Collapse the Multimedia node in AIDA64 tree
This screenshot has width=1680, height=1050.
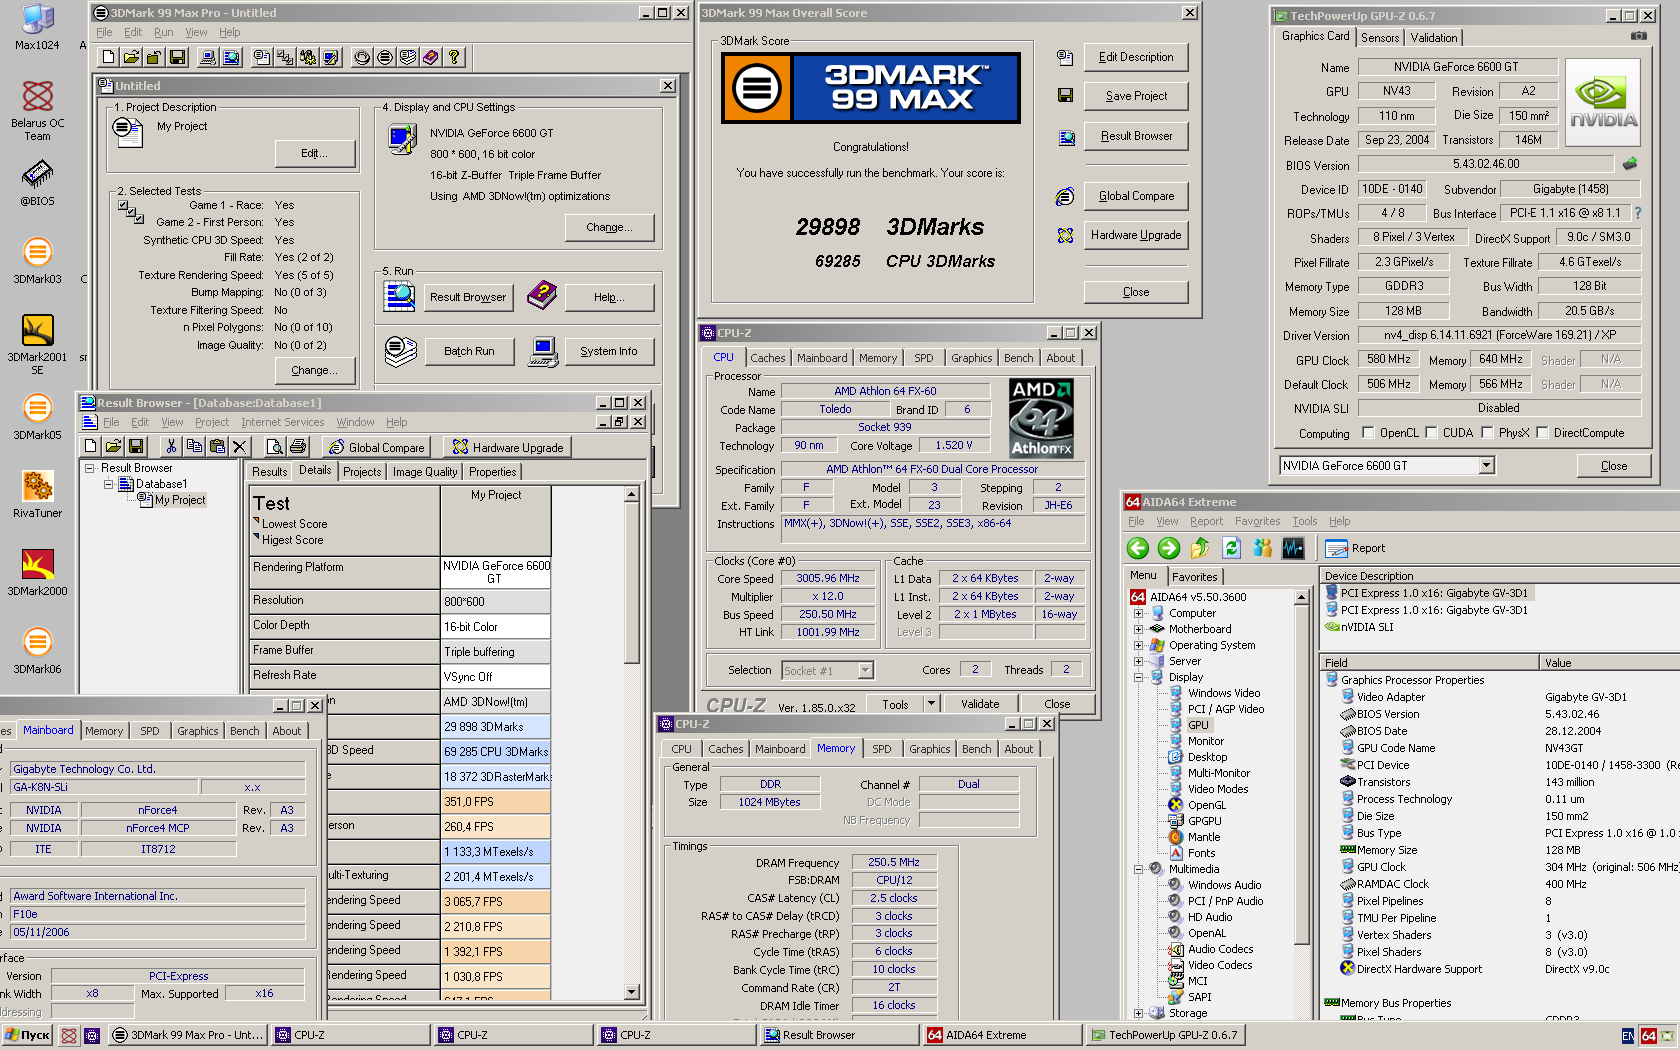coord(1138,869)
